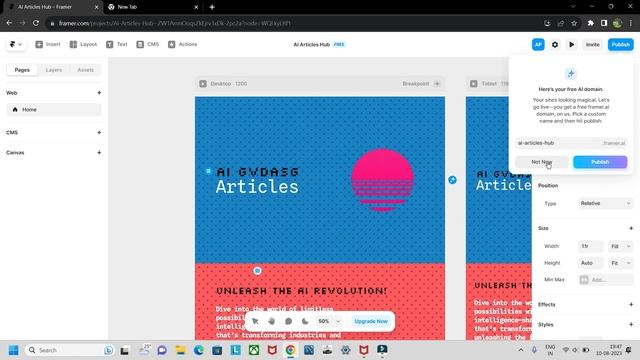Viewport: 640px width, 360px height.
Task: Open the Height Fit dropdown
Action: [x=620, y=263]
